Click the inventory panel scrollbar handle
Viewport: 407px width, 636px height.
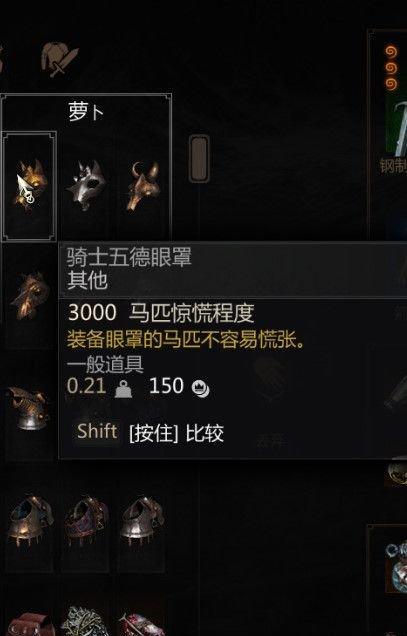(199, 159)
